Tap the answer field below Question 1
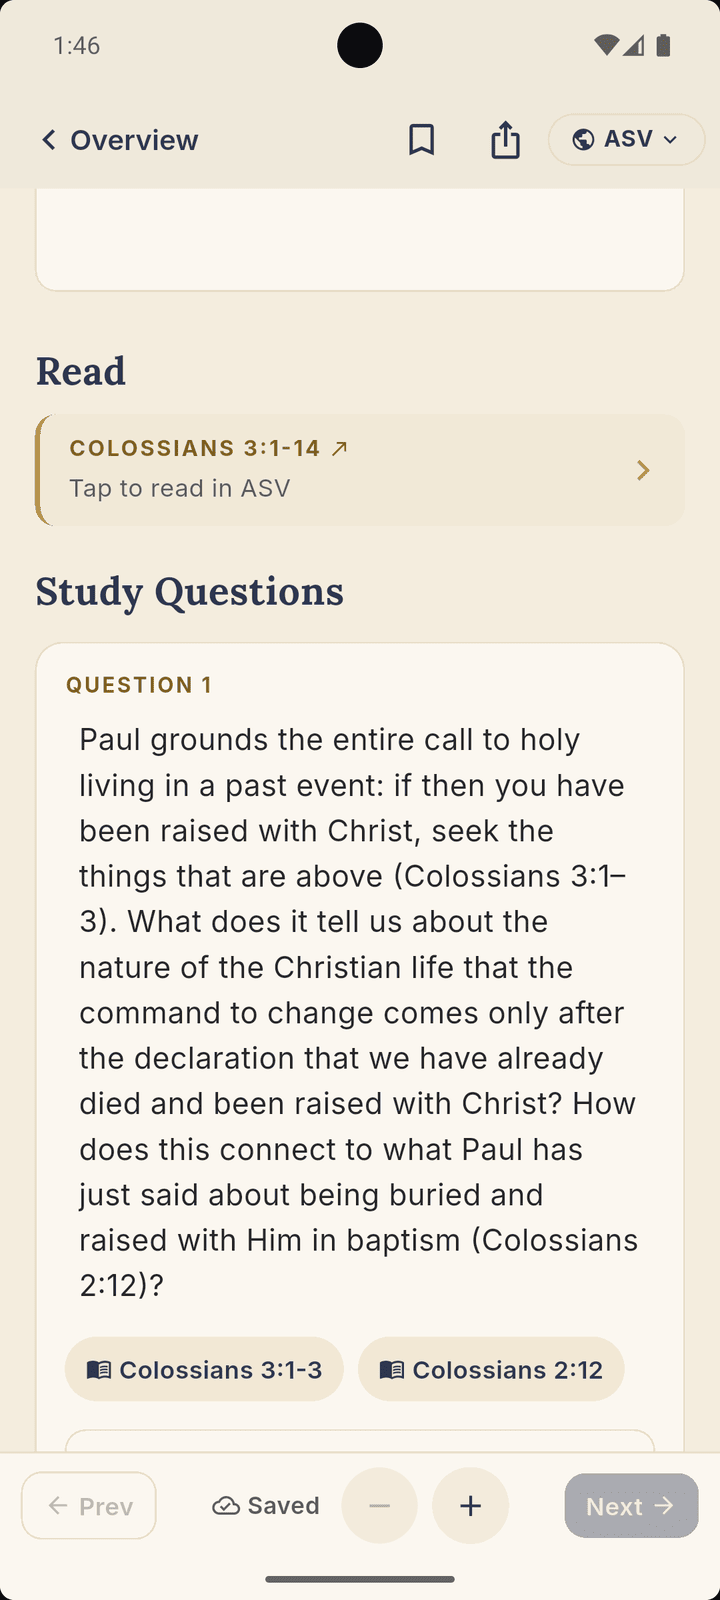This screenshot has height=1600, width=720. (x=360, y=1441)
